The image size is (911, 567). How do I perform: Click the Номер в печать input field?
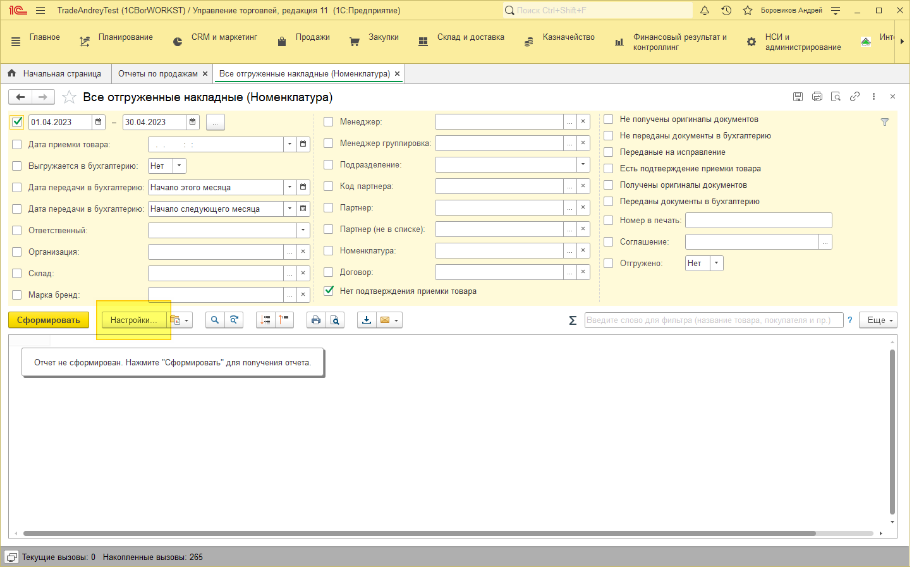(758, 220)
